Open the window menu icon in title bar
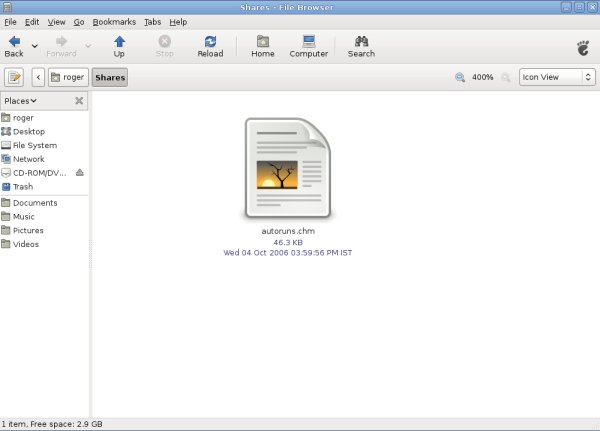Image resolution: width=600 pixels, height=431 pixels. point(7,7)
